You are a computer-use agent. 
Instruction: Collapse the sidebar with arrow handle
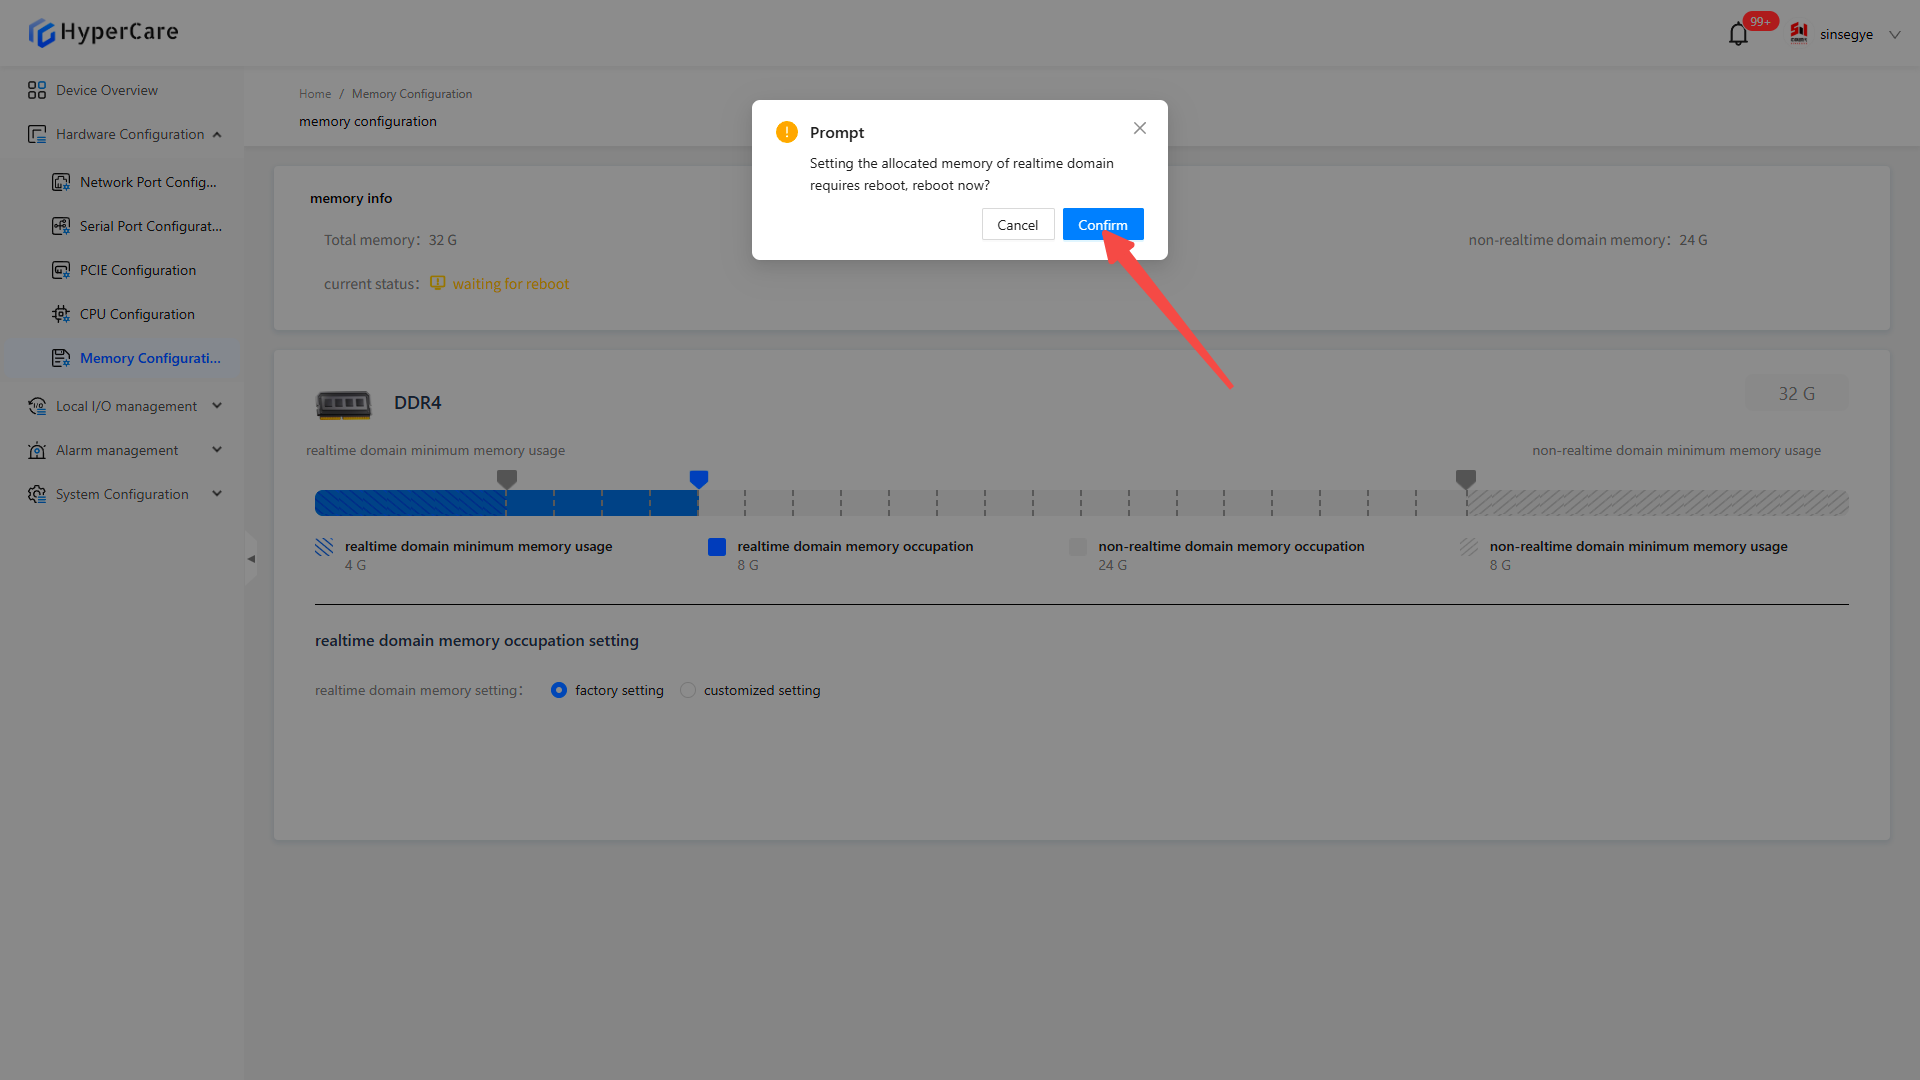pos(251,559)
